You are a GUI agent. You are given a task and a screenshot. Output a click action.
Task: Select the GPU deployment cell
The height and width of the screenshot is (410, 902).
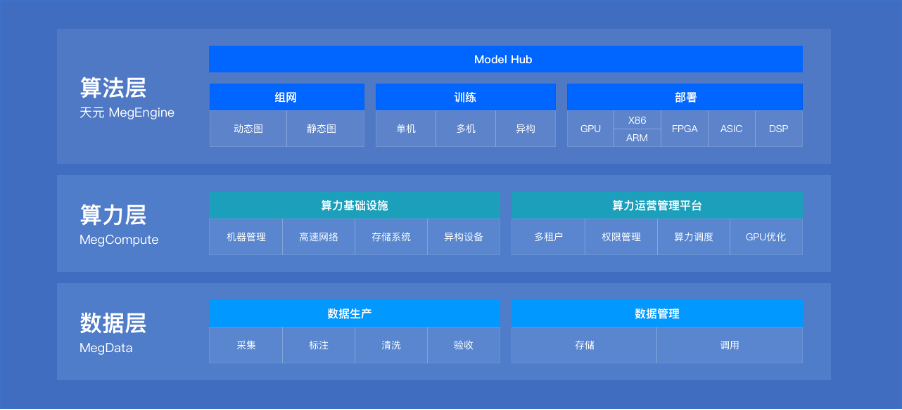coord(590,129)
